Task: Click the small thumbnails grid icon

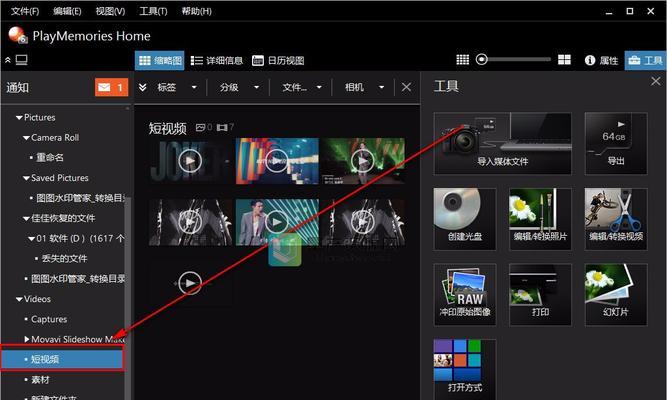Action: pyautogui.click(x=462, y=60)
